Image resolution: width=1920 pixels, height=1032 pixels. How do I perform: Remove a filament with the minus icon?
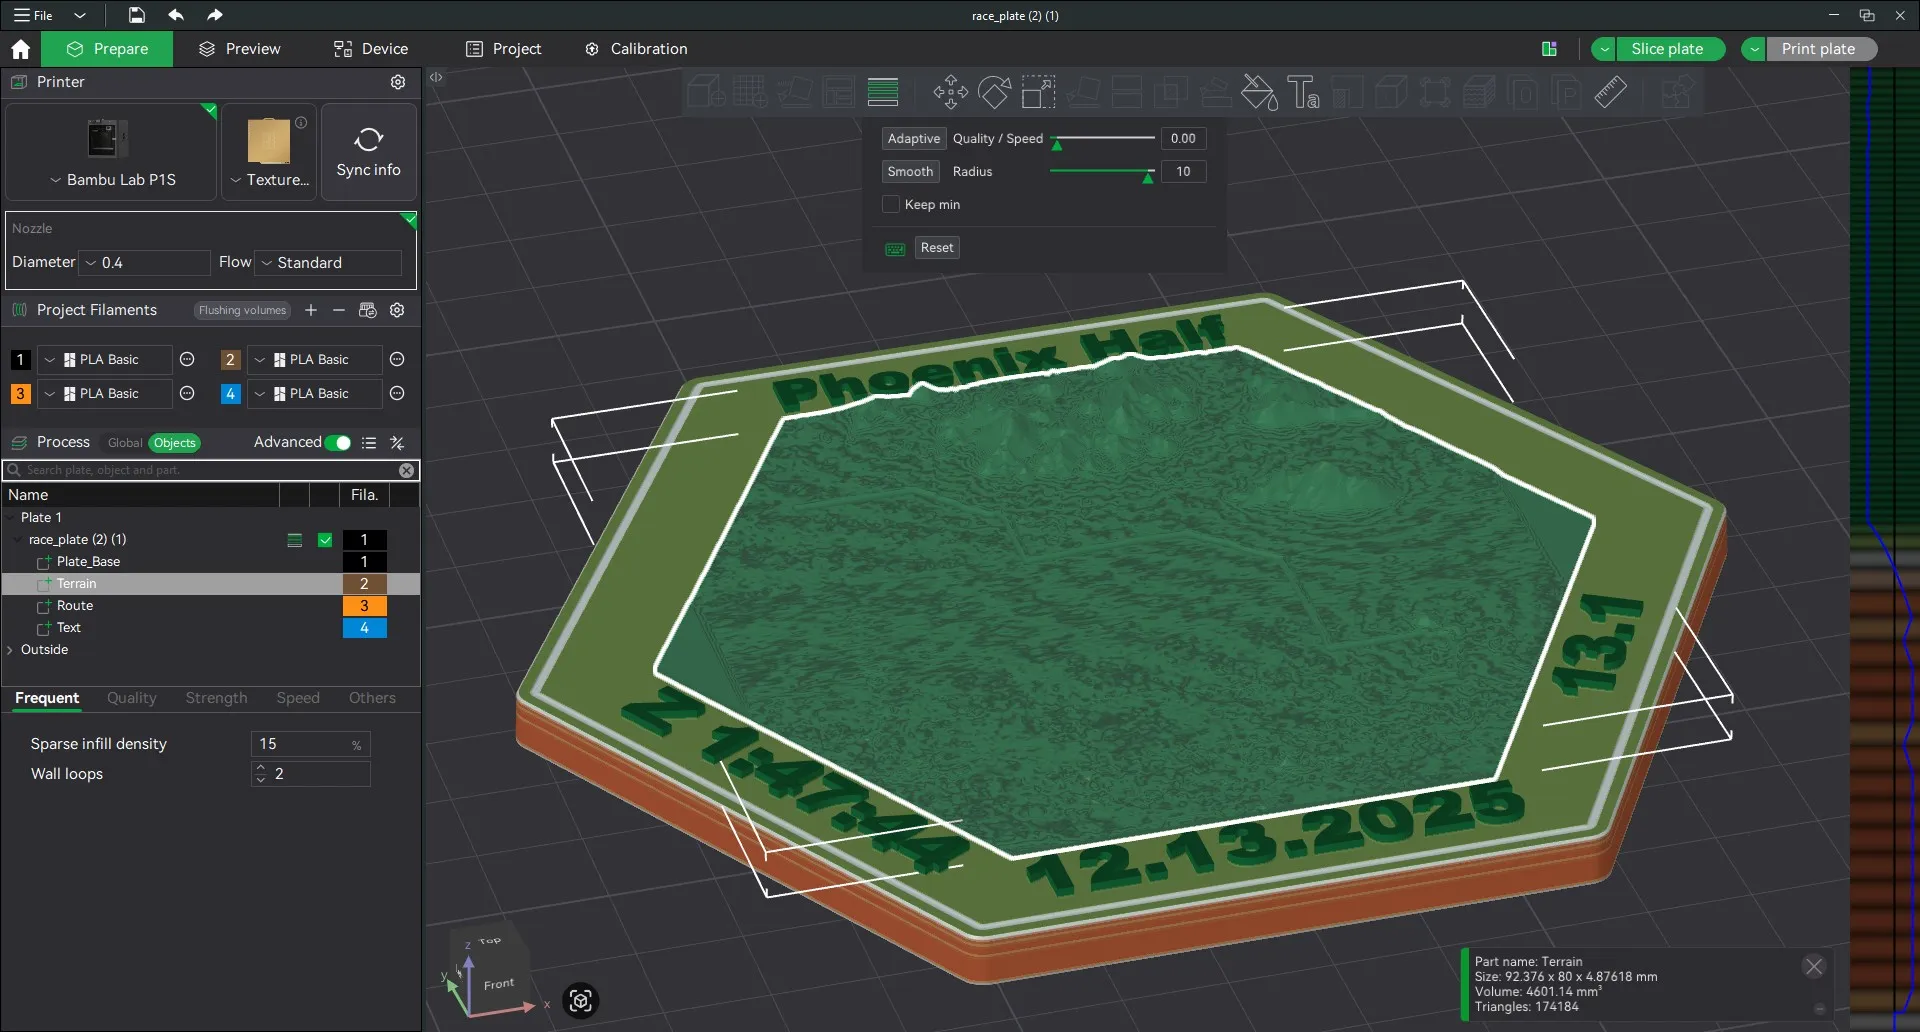[x=339, y=310]
